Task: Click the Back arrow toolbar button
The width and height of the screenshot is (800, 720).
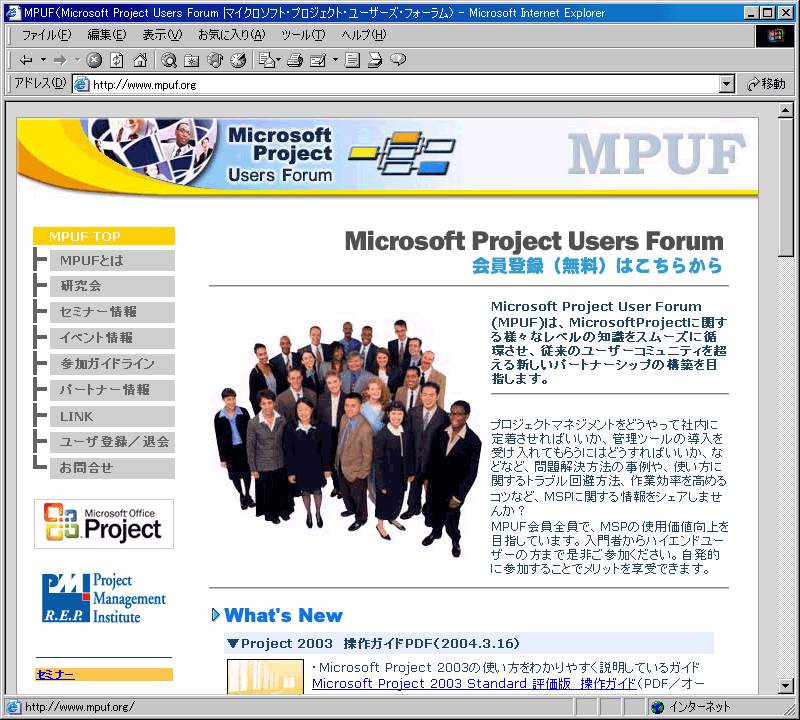Action: pyautogui.click(x=26, y=60)
